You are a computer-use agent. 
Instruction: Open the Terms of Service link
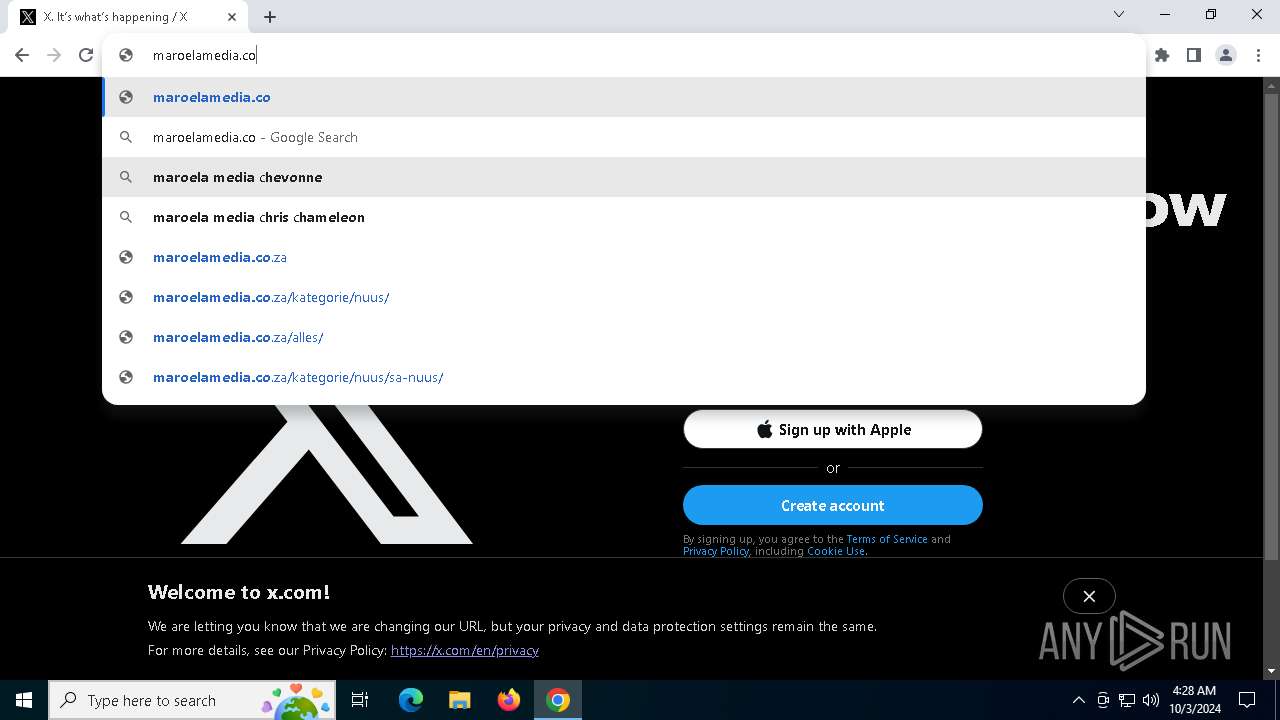tap(887, 539)
